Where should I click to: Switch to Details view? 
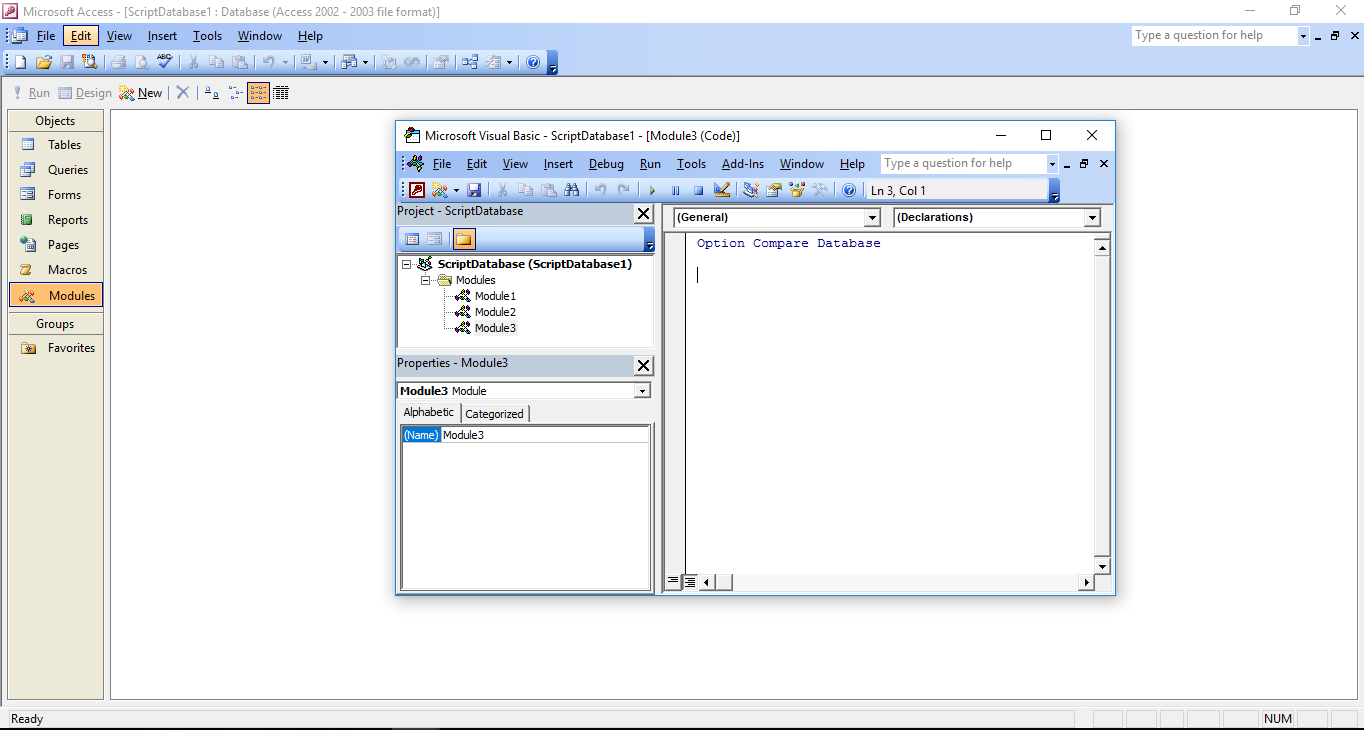coord(281,93)
